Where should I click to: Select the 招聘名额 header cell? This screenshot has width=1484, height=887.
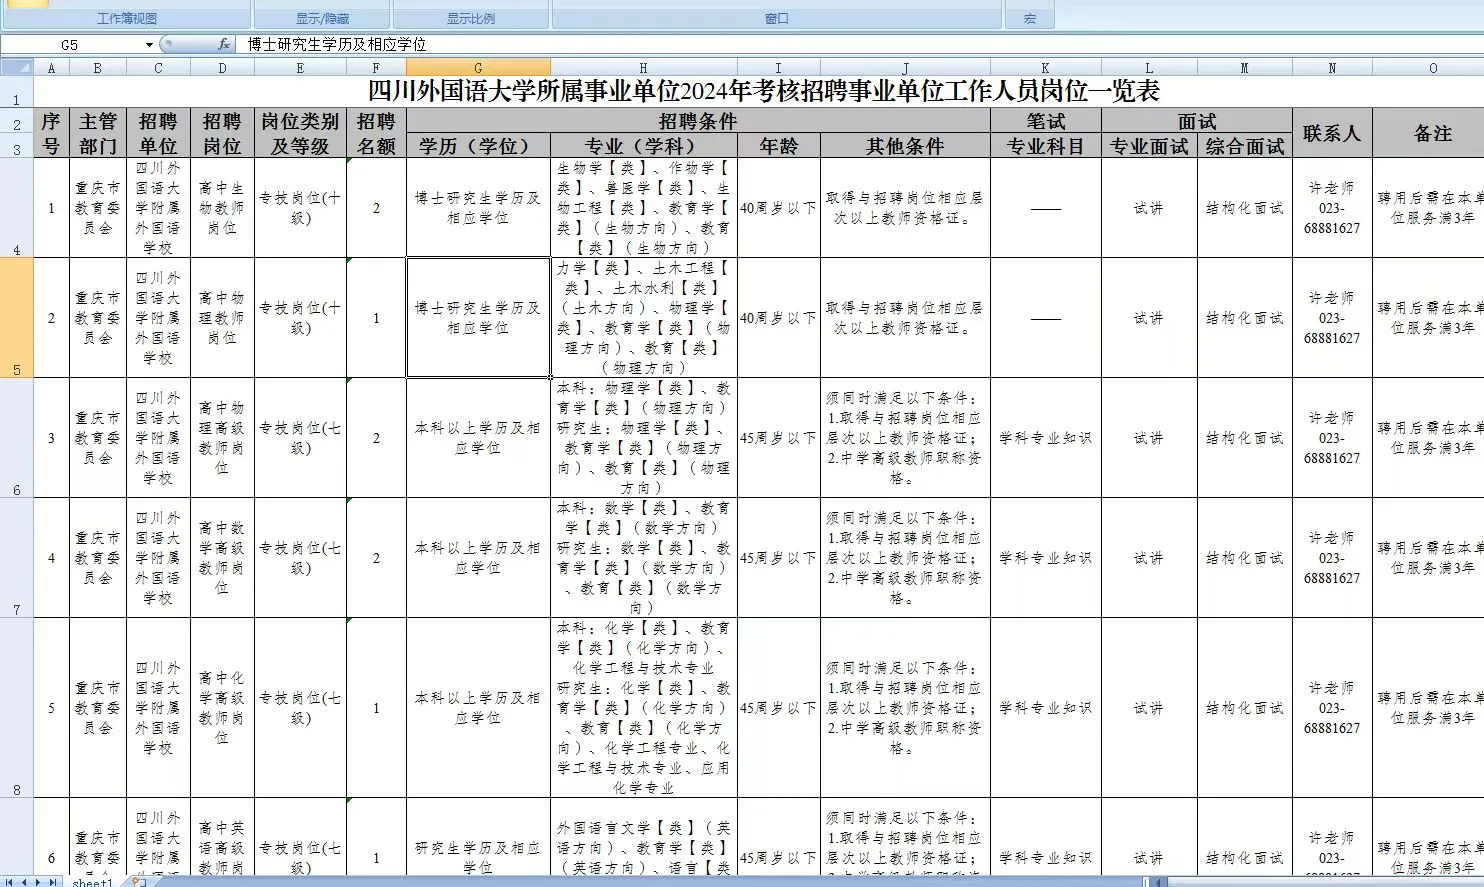tap(376, 133)
